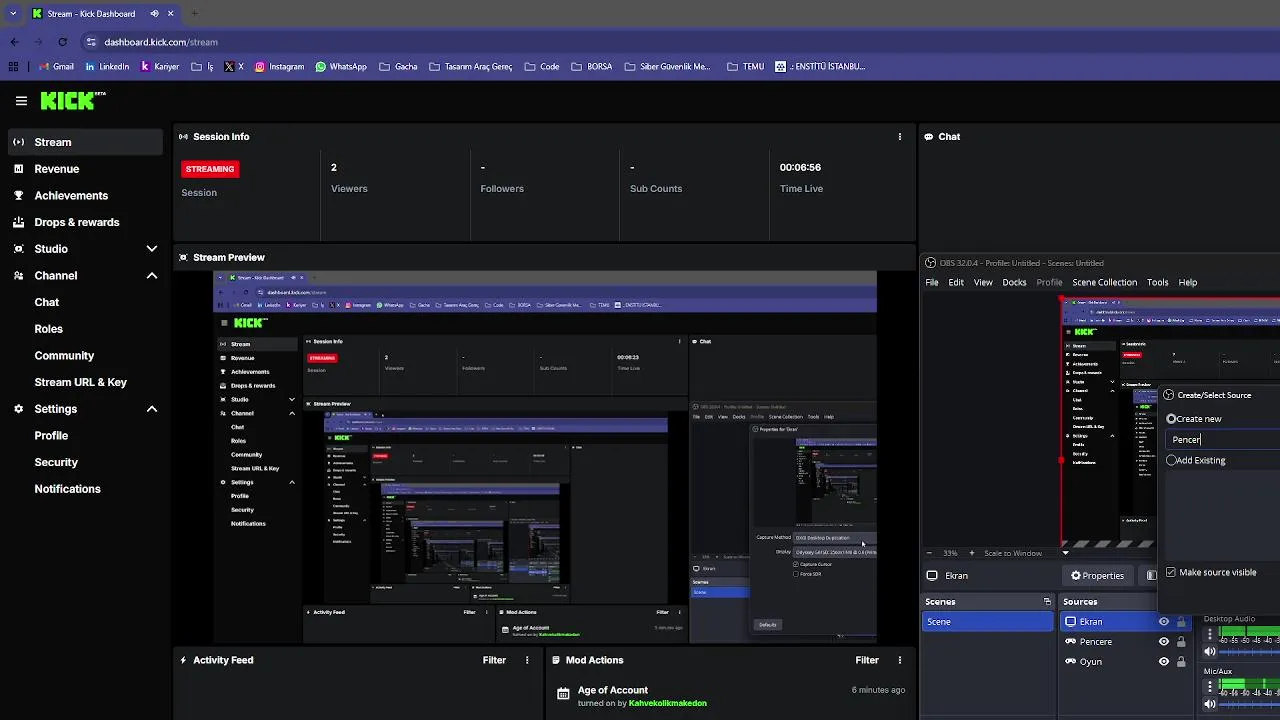Reload the browser page
Image resolution: width=1280 pixels, height=720 pixels.
(x=62, y=42)
